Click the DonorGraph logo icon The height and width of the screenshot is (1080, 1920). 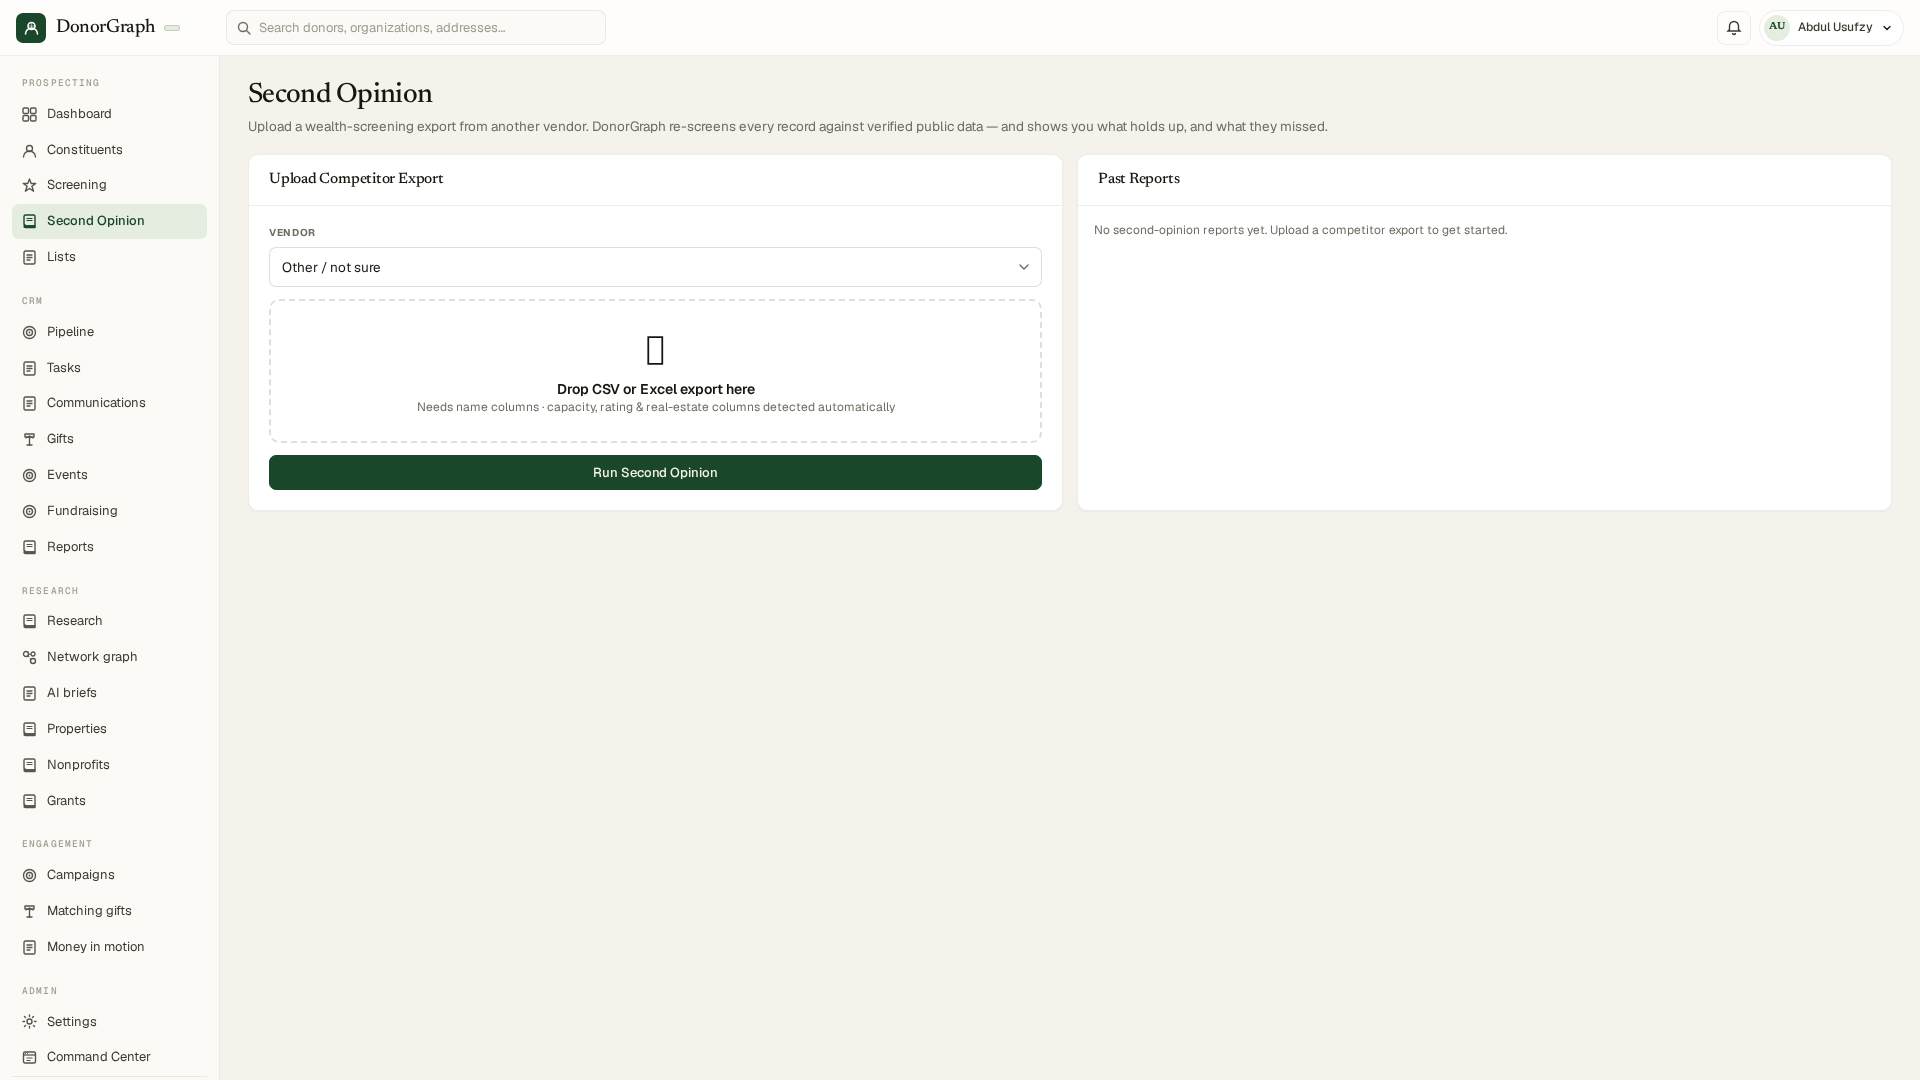click(x=31, y=28)
